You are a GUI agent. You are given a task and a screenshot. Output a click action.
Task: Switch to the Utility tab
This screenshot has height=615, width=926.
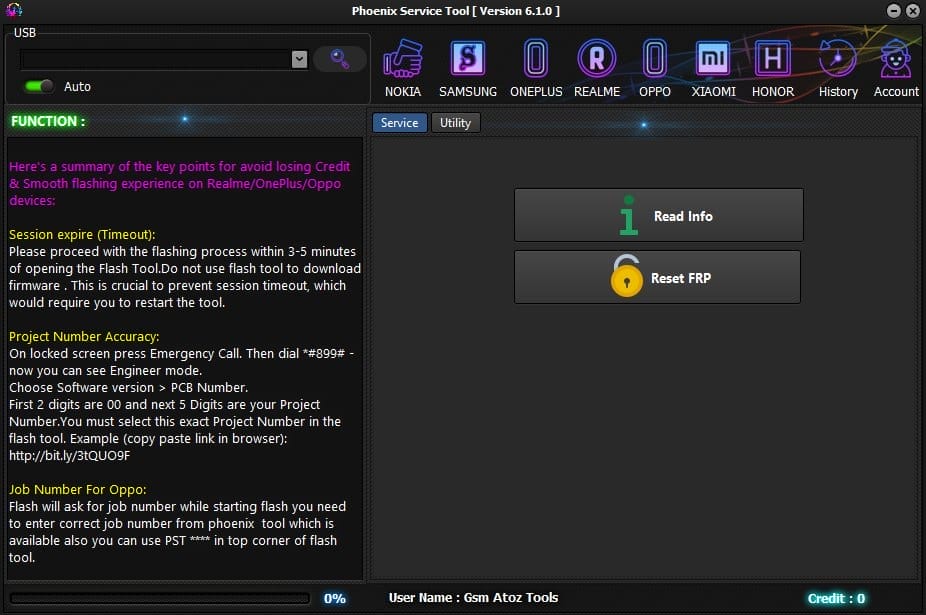(x=456, y=122)
